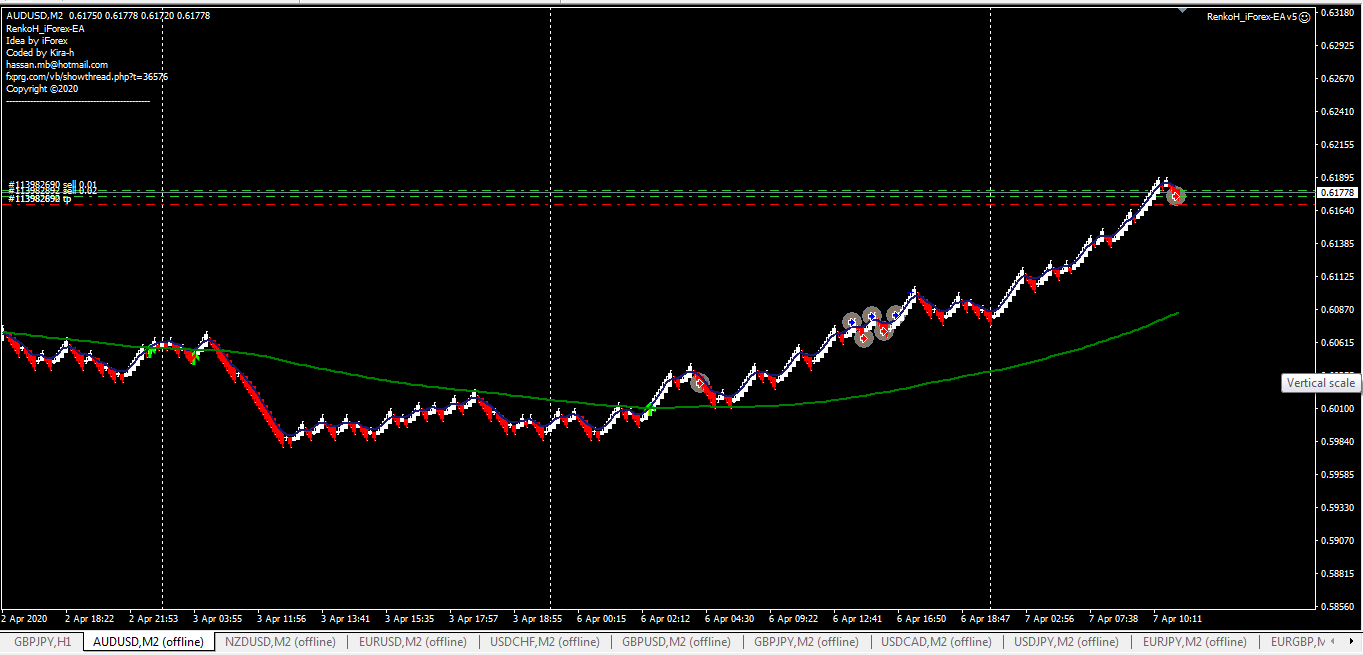The height and width of the screenshot is (655, 1363).
Task: Click the current price label 0.61778
Action: [1336, 192]
